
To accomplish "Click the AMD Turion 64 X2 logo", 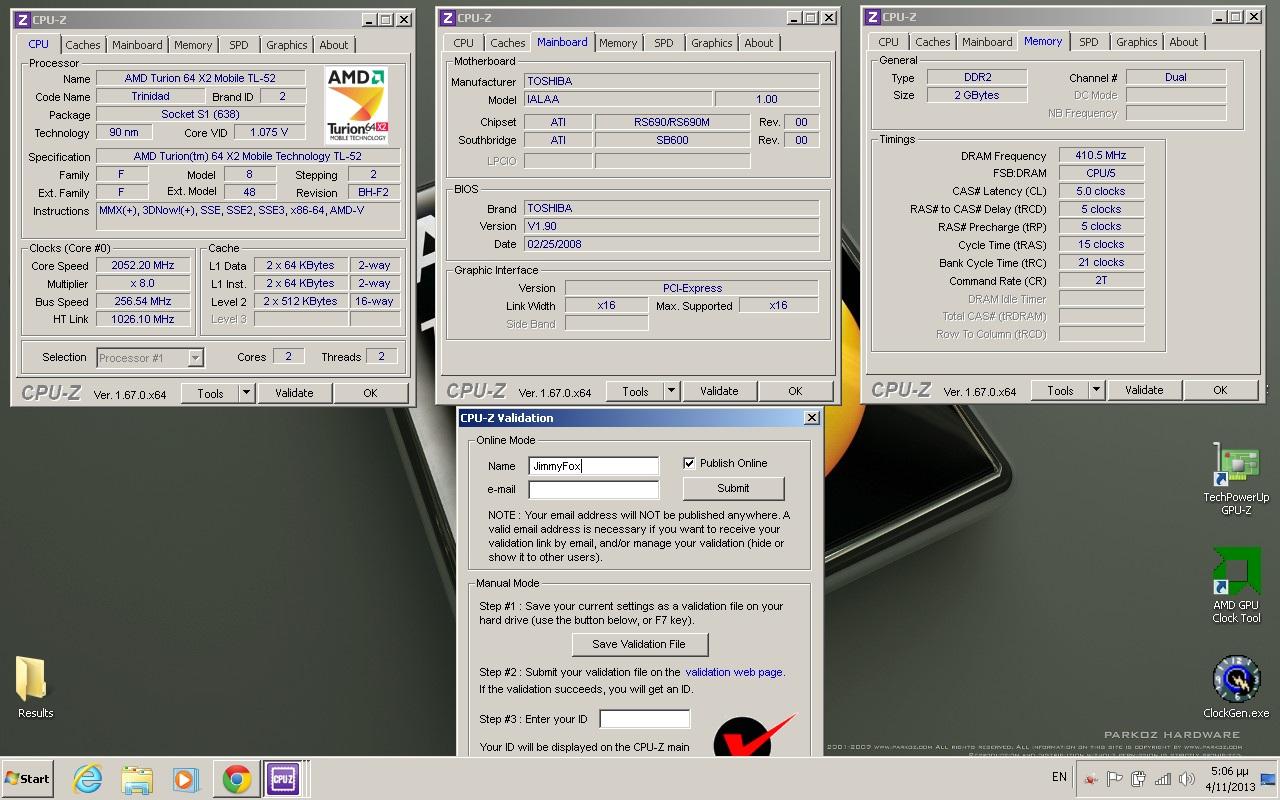I will (357, 105).
